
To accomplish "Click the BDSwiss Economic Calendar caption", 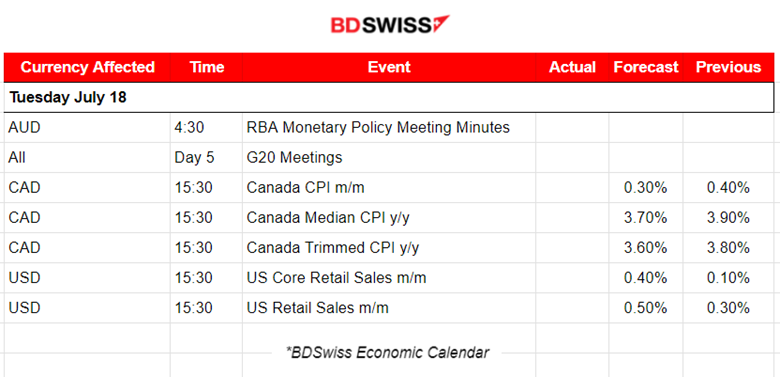I will click(x=388, y=353).
